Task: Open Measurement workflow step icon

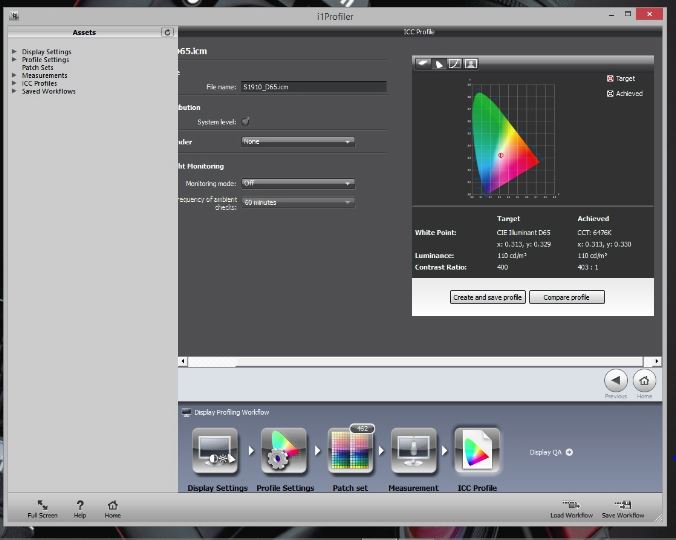Action: 413,451
